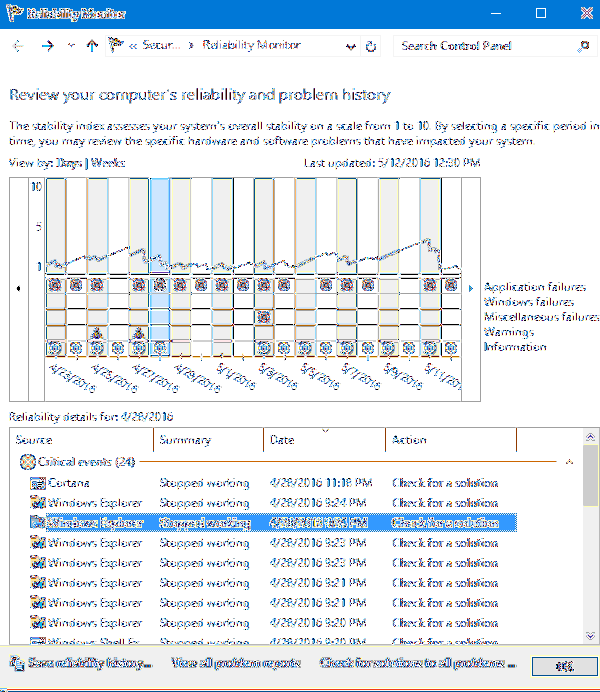Open the recent locations dropdown
Viewport: 600px width, 692px height.
click(x=70, y=46)
